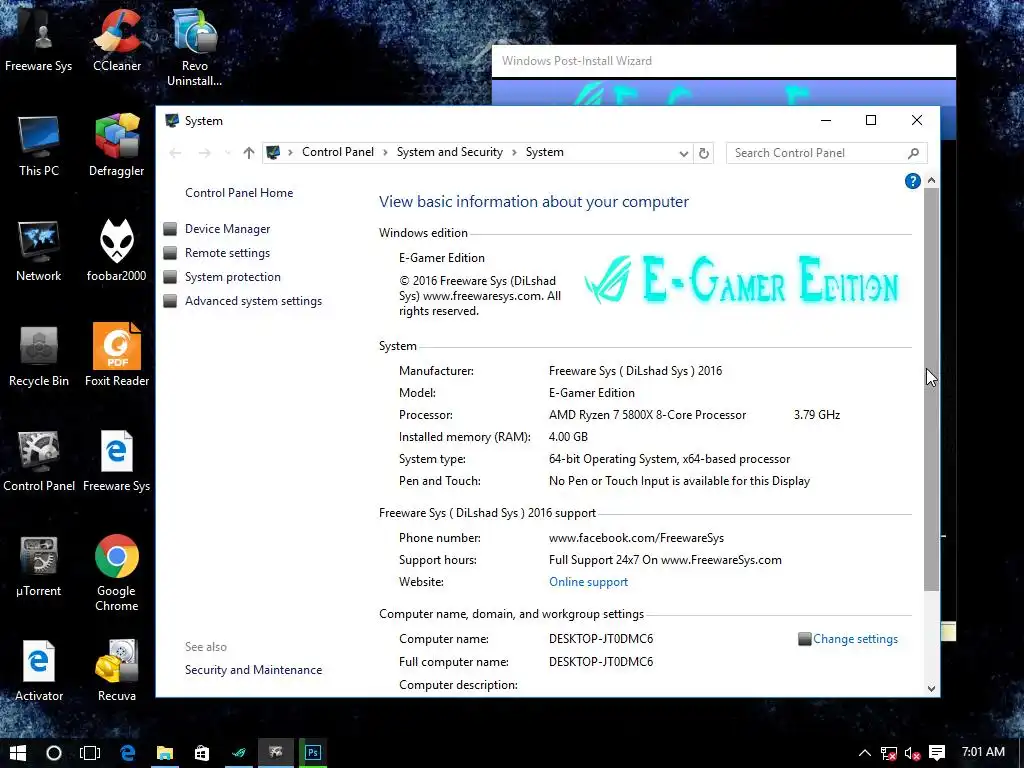Open recent locations dropdown arrow
The height and width of the screenshot is (768, 1024).
(x=227, y=153)
